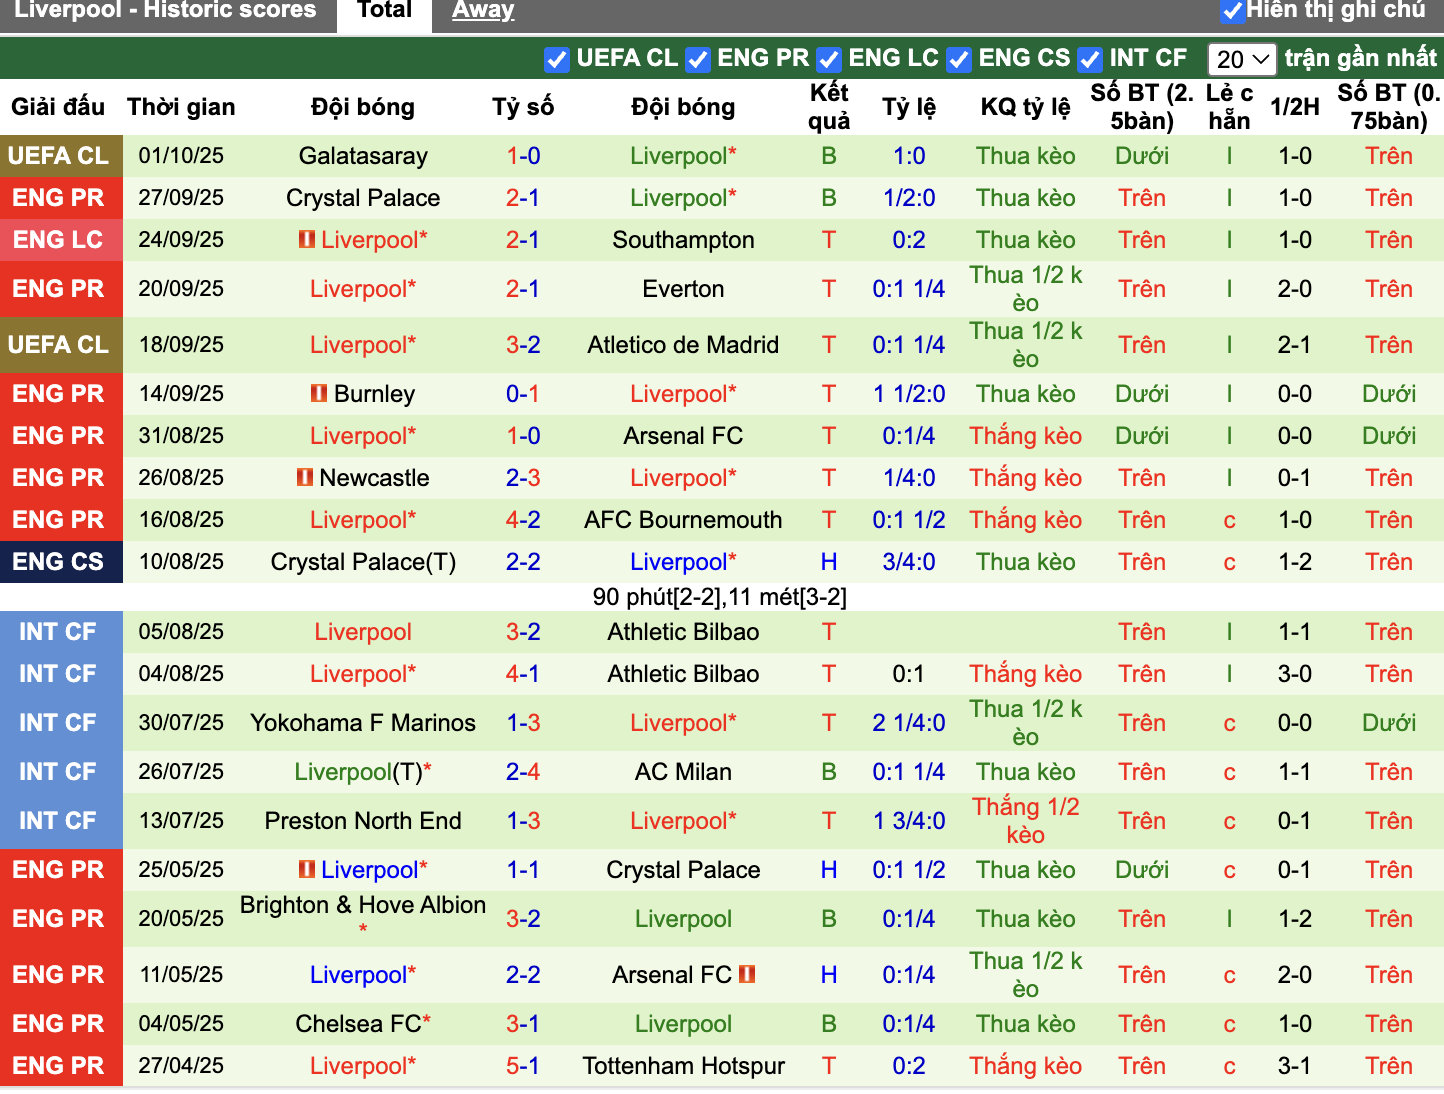Click the Tỷ số column header
The width and height of the screenshot is (1444, 1094).
pyautogui.click(x=523, y=107)
